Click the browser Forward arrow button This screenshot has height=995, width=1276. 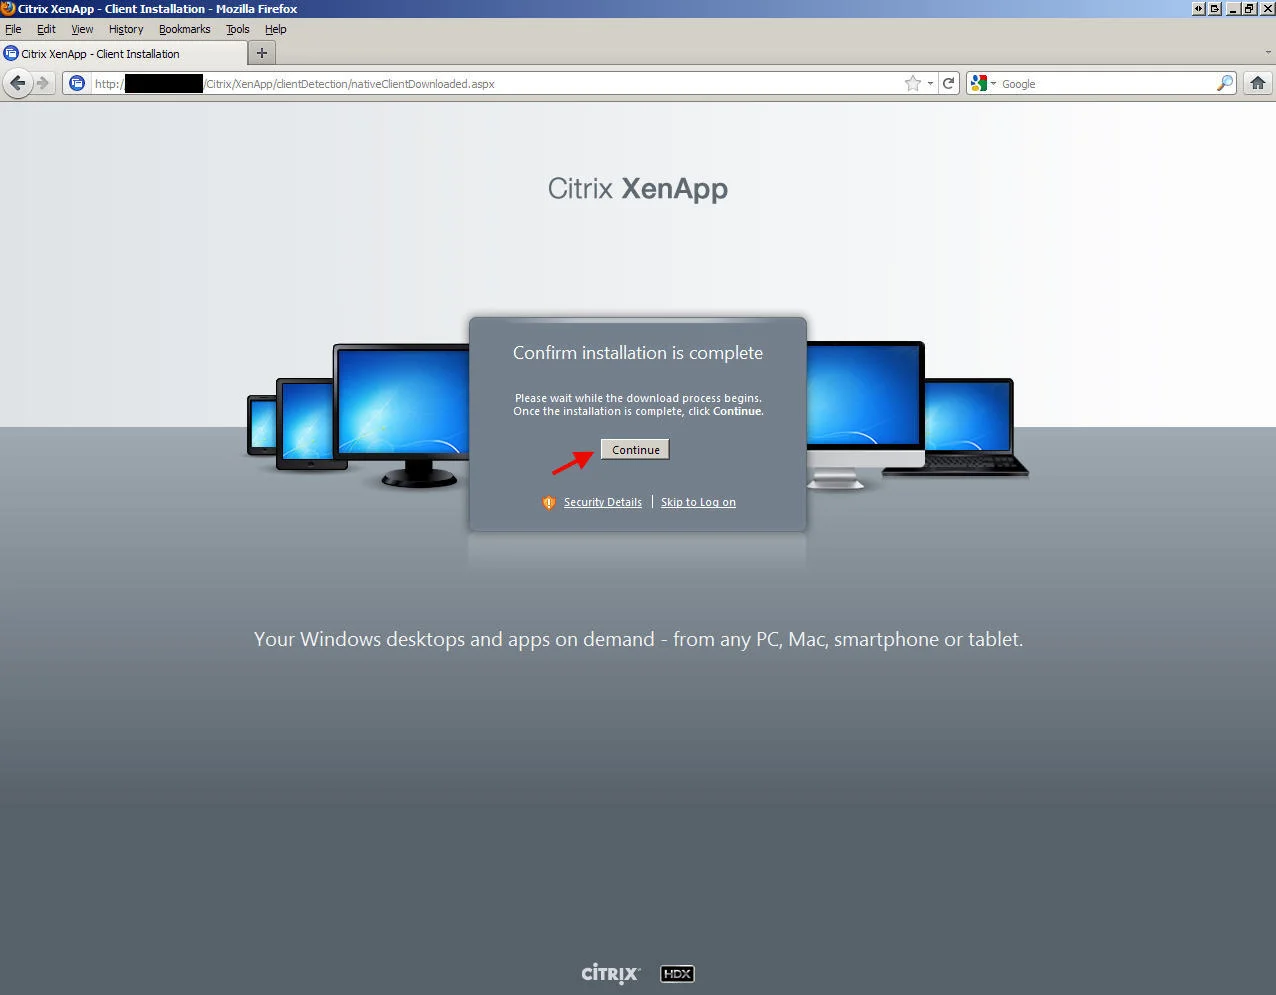[x=43, y=83]
